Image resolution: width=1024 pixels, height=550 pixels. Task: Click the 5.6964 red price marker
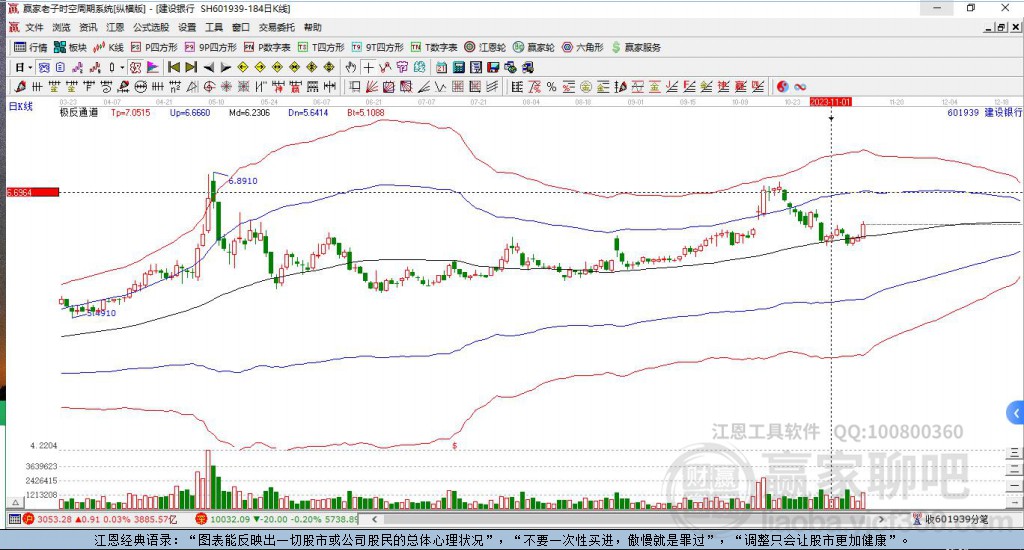(33, 192)
